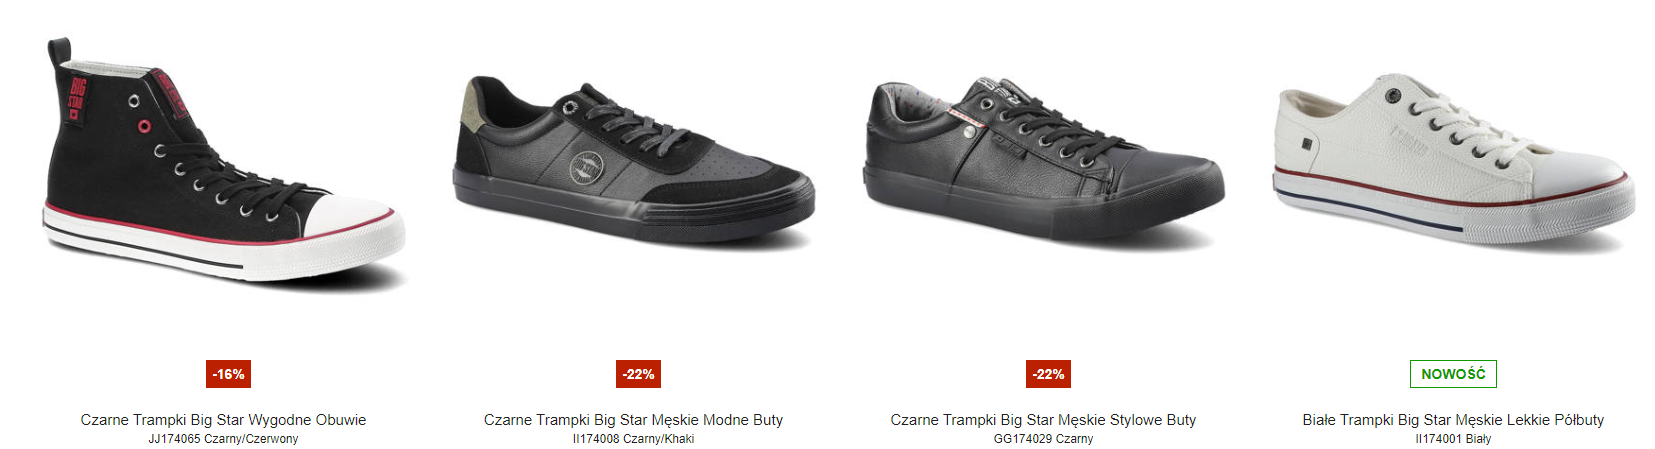Click the -22% badge under the GG174029 sneaker
Image resolution: width=1655 pixels, height=449 pixels.
1048,374
